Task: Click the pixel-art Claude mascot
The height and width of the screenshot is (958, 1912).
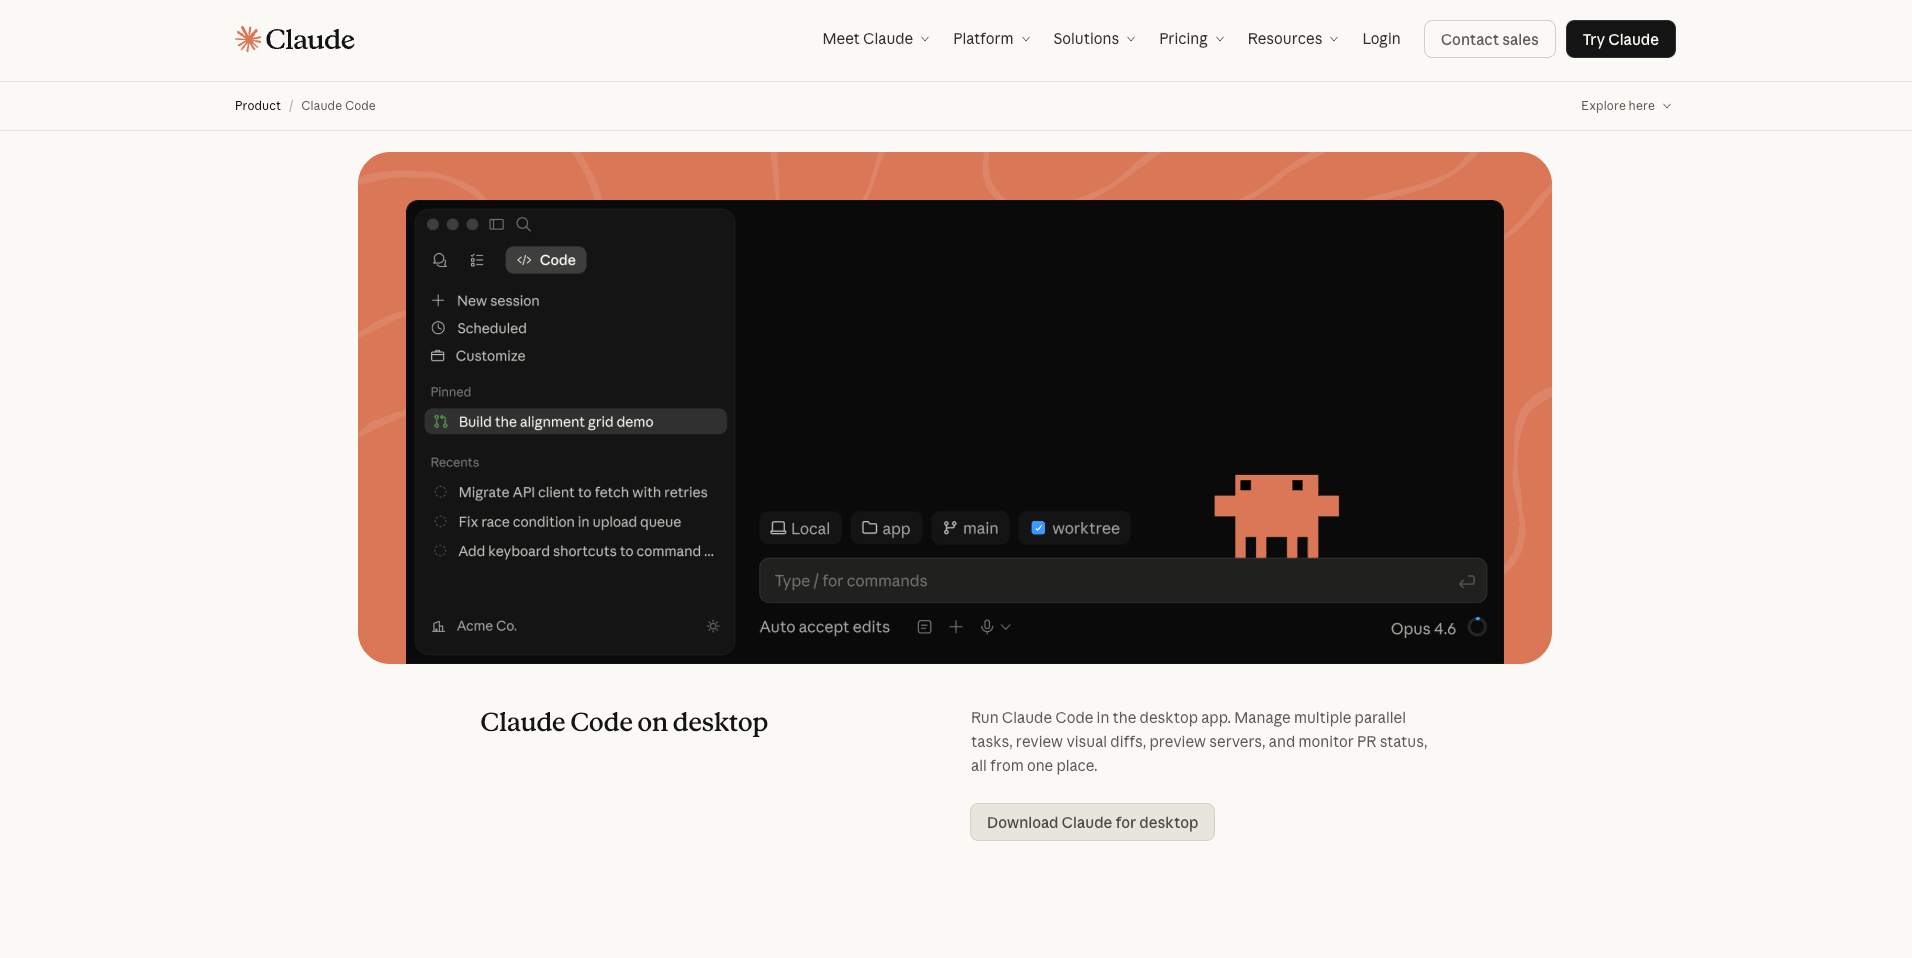Action: point(1277,516)
